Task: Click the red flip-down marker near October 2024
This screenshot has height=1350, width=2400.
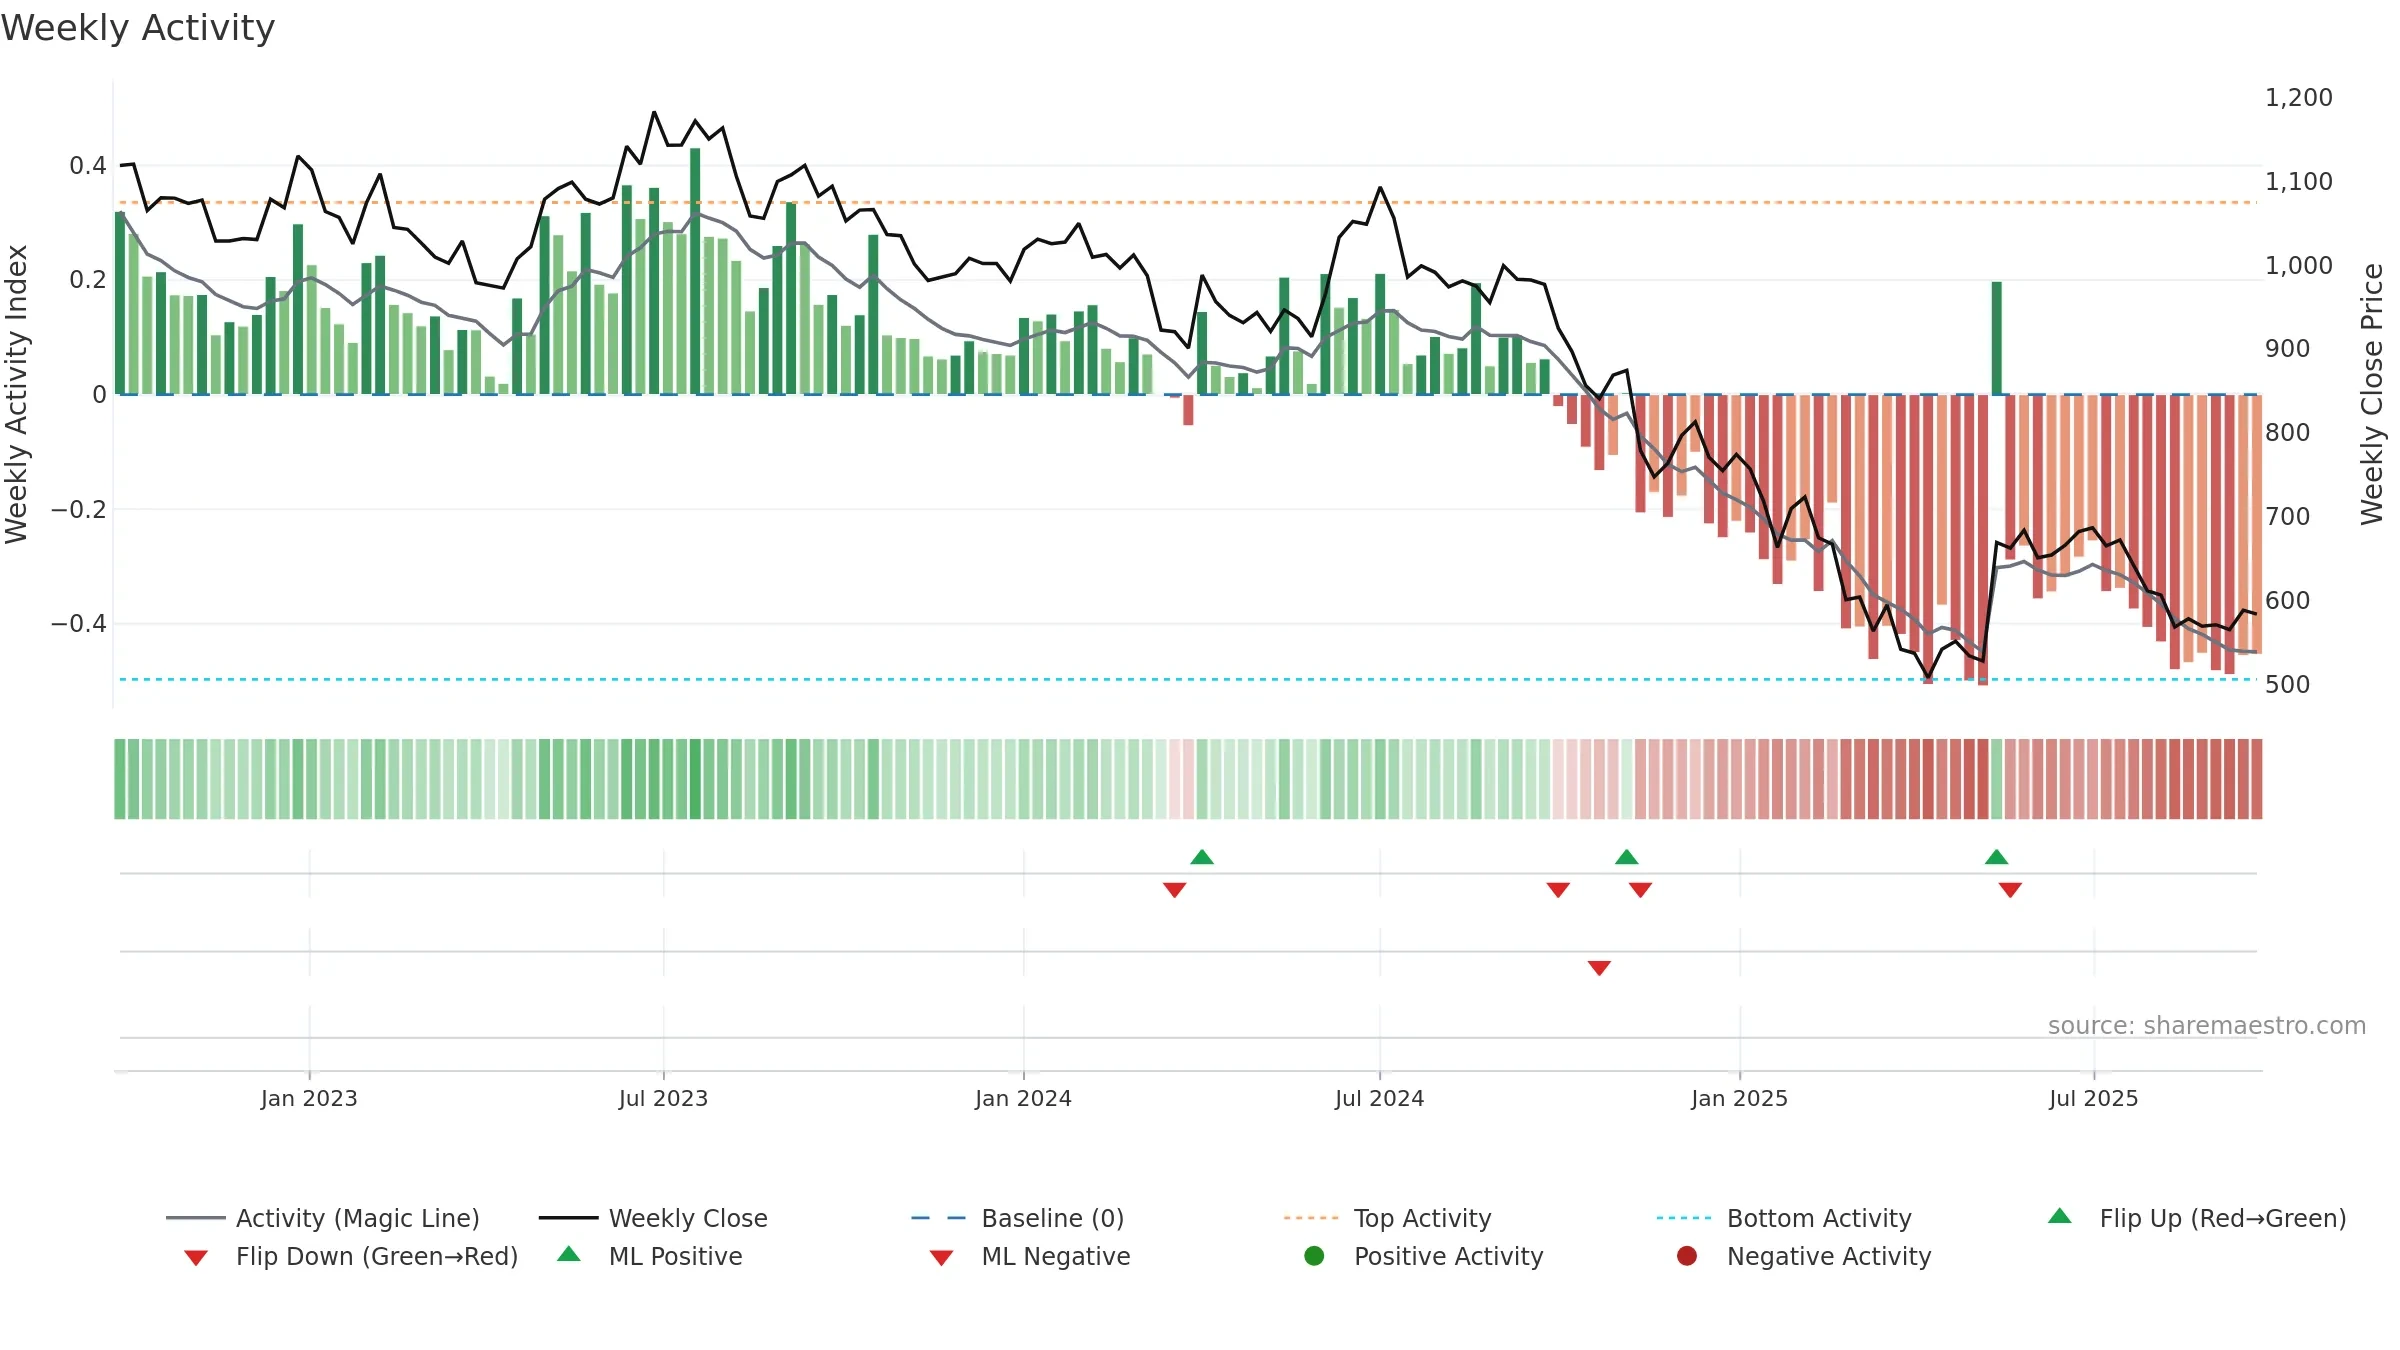Action: [x=1558, y=890]
